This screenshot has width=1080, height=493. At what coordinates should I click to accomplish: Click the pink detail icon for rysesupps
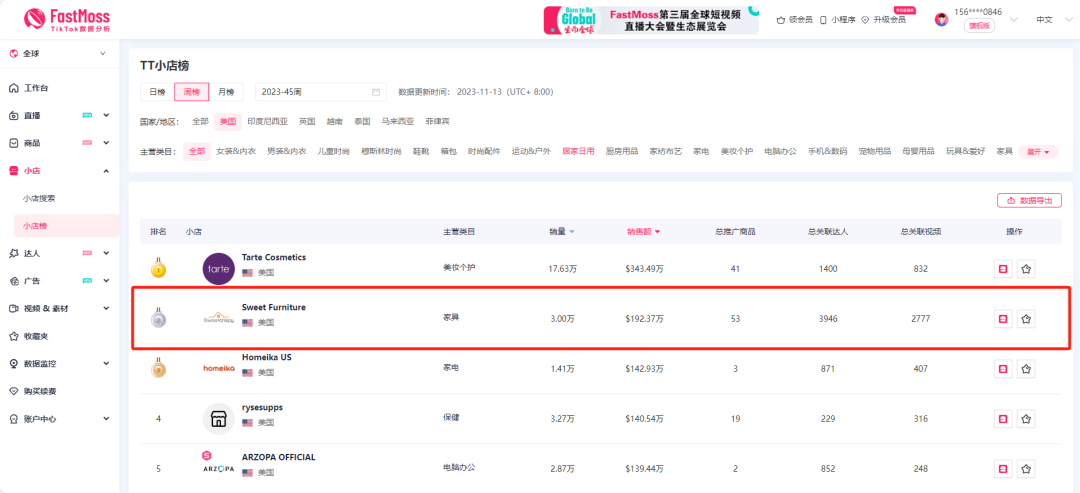(1002, 418)
